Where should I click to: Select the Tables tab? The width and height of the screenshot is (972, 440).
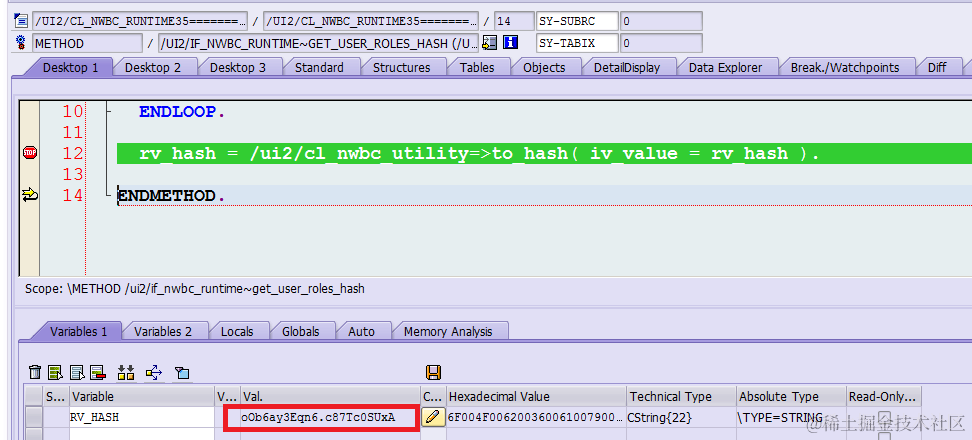pyautogui.click(x=477, y=68)
